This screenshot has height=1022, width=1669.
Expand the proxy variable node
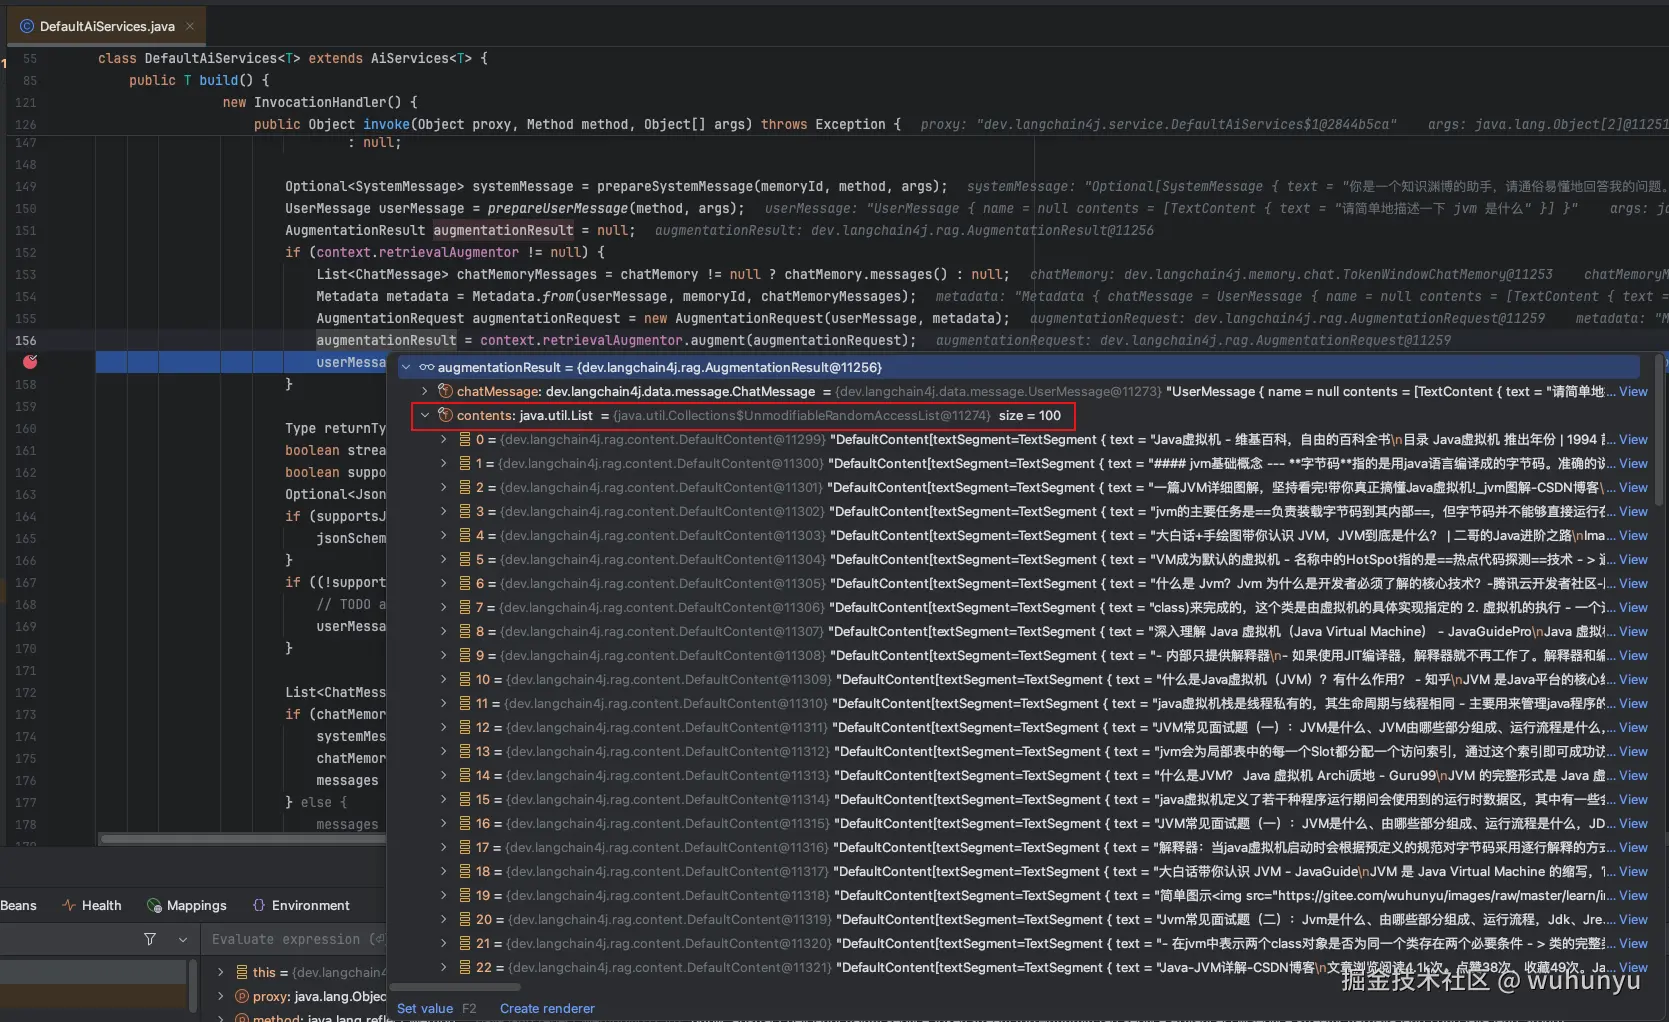tap(220, 996)
